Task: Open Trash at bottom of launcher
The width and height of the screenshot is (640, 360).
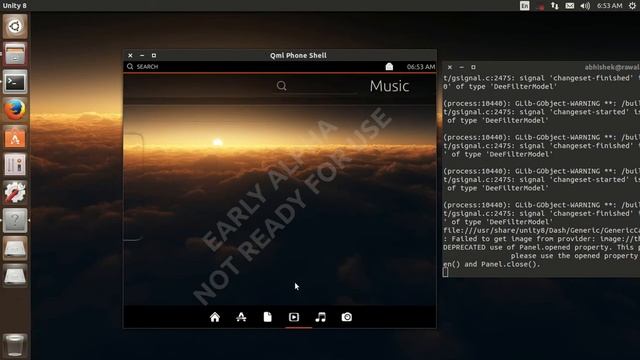Action: pos(15,345)
